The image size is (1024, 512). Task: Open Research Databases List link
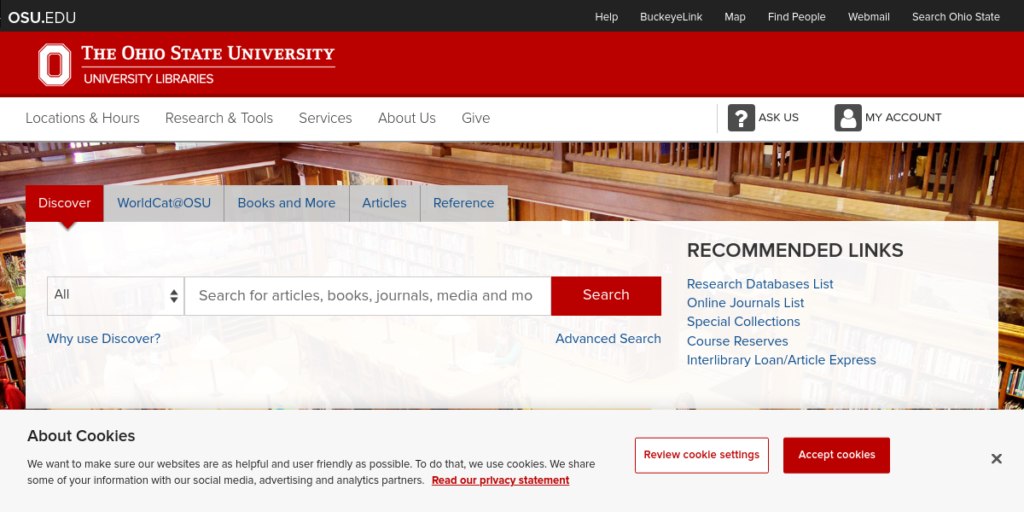(760, 284)
